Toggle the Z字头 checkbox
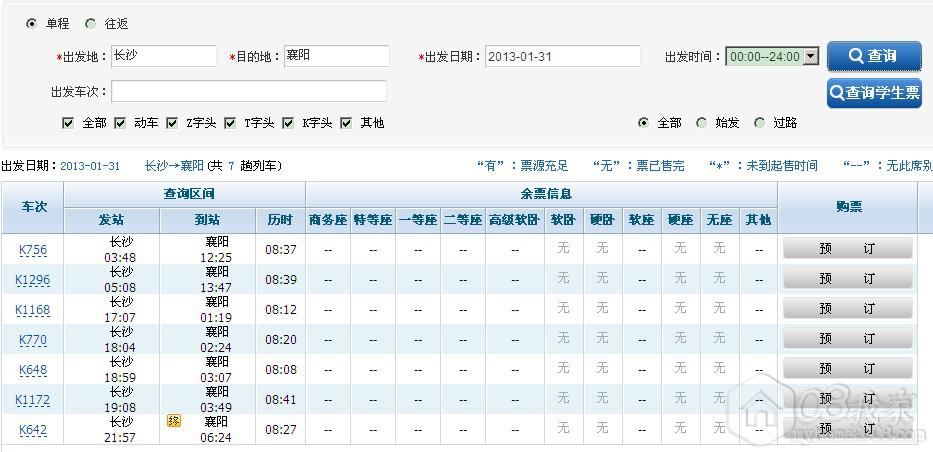933x452 pixels. (x=175, y=123)
